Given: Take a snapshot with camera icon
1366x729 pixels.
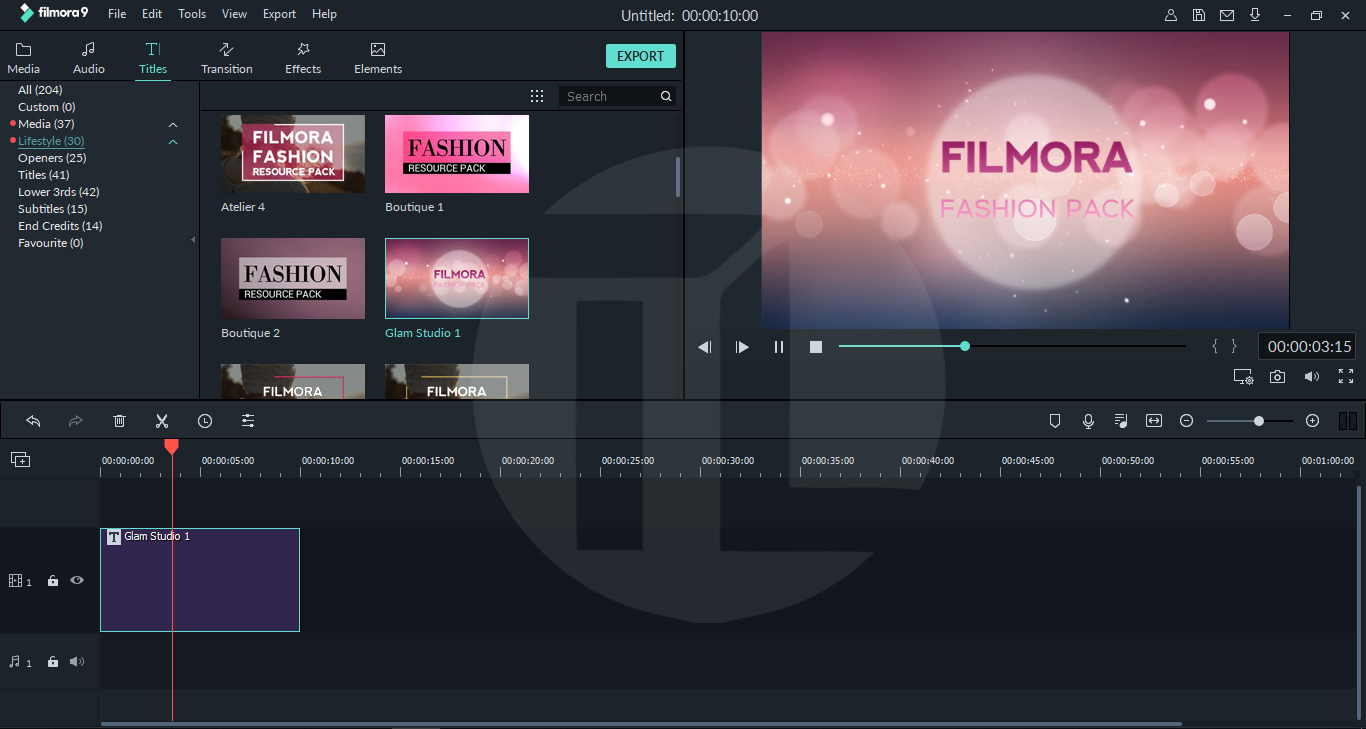Looking at the screenshot, I should [1277, 377].
